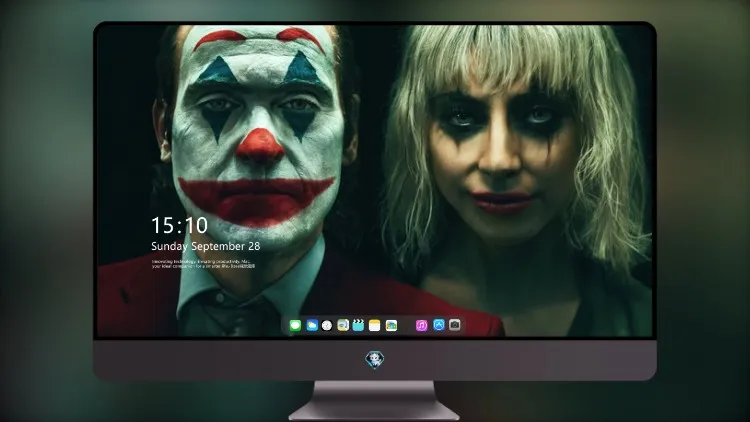Click the Sunday September 28 date text
The image size is (750, 422).
206,246
